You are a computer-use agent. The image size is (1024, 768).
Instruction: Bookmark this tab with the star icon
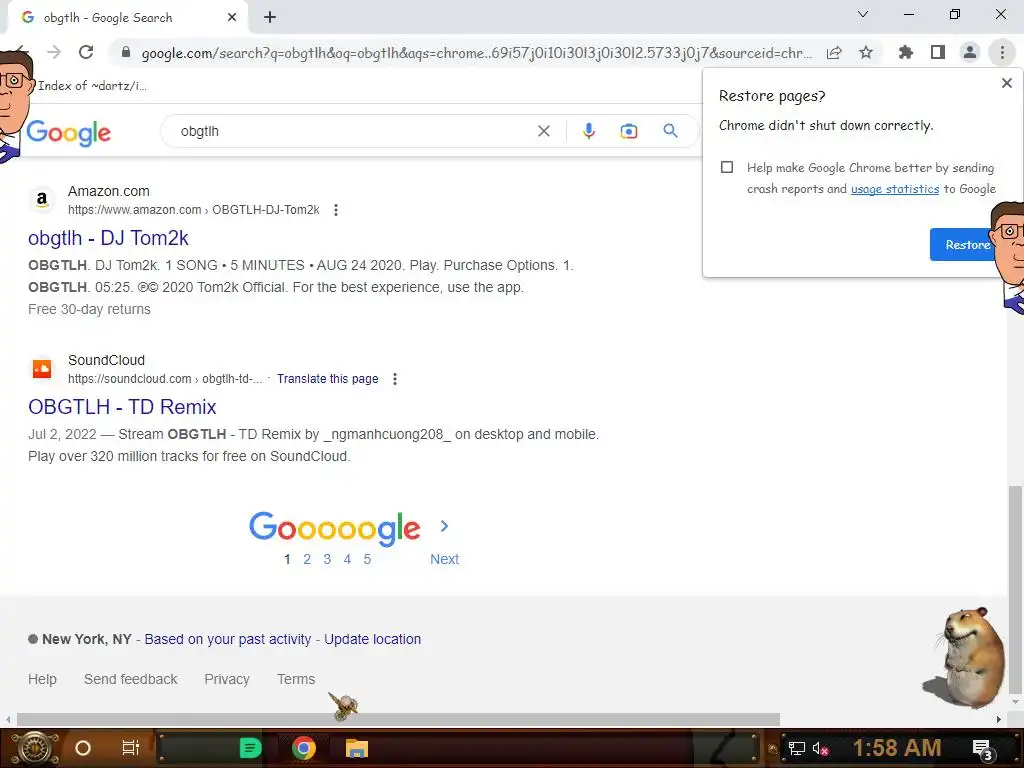(866, 52)
